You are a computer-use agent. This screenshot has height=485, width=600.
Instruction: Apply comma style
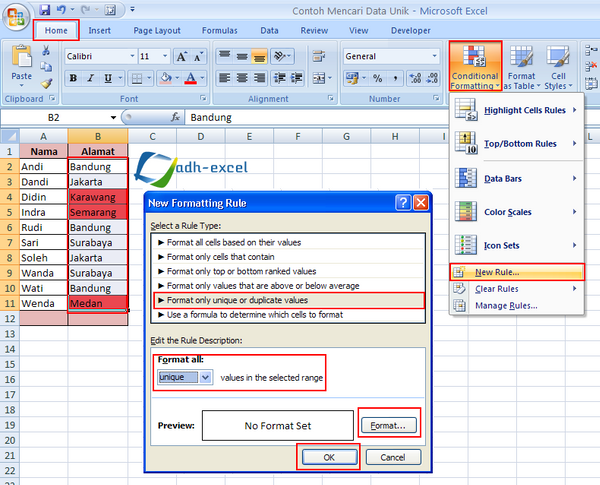395,78
